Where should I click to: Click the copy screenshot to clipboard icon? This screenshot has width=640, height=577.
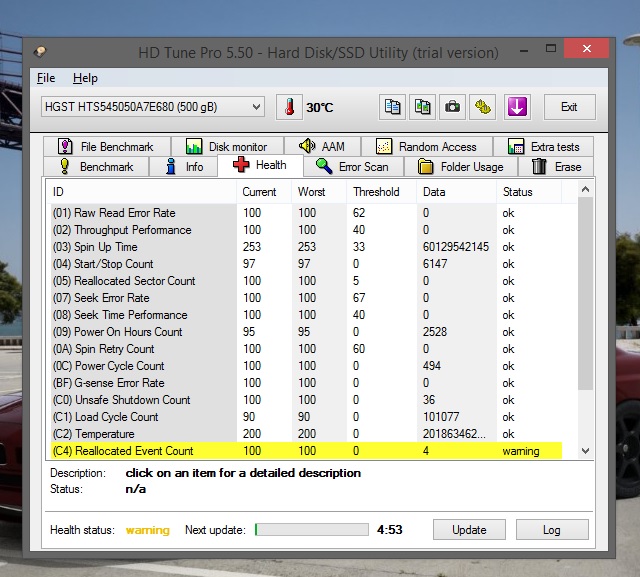click(x=422, y=107)
